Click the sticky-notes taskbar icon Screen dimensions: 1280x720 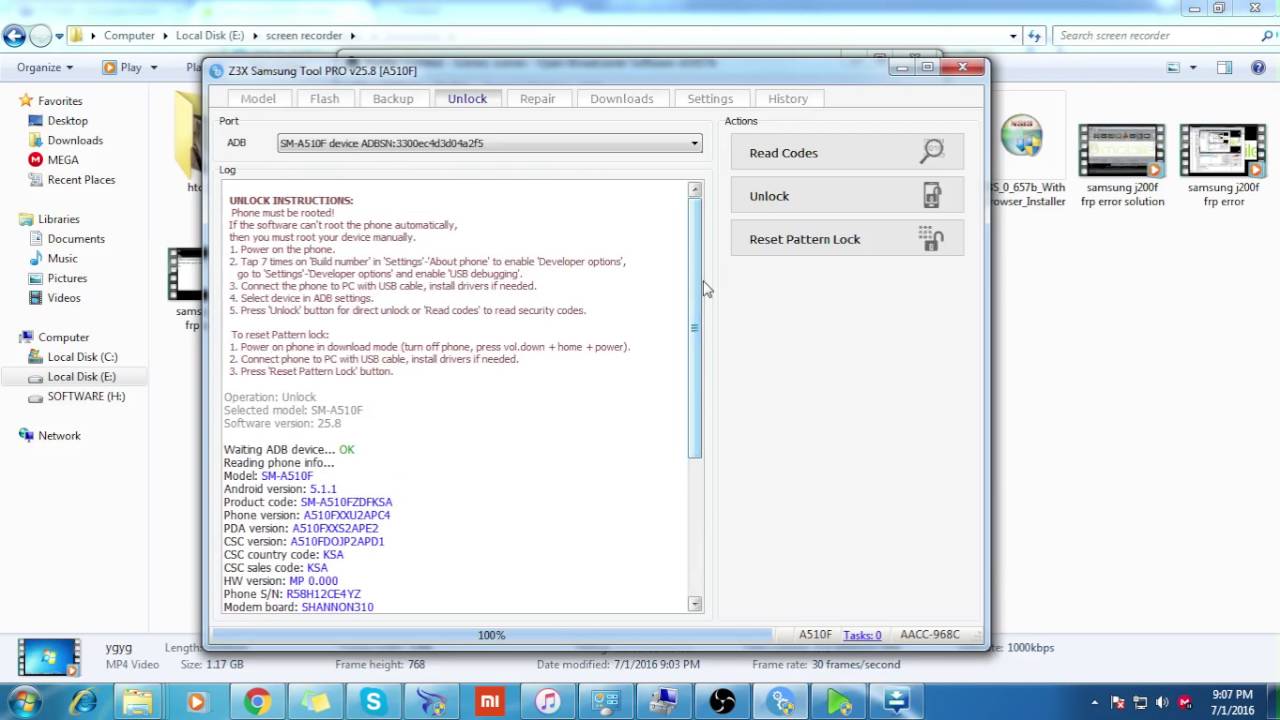(315, 702)
